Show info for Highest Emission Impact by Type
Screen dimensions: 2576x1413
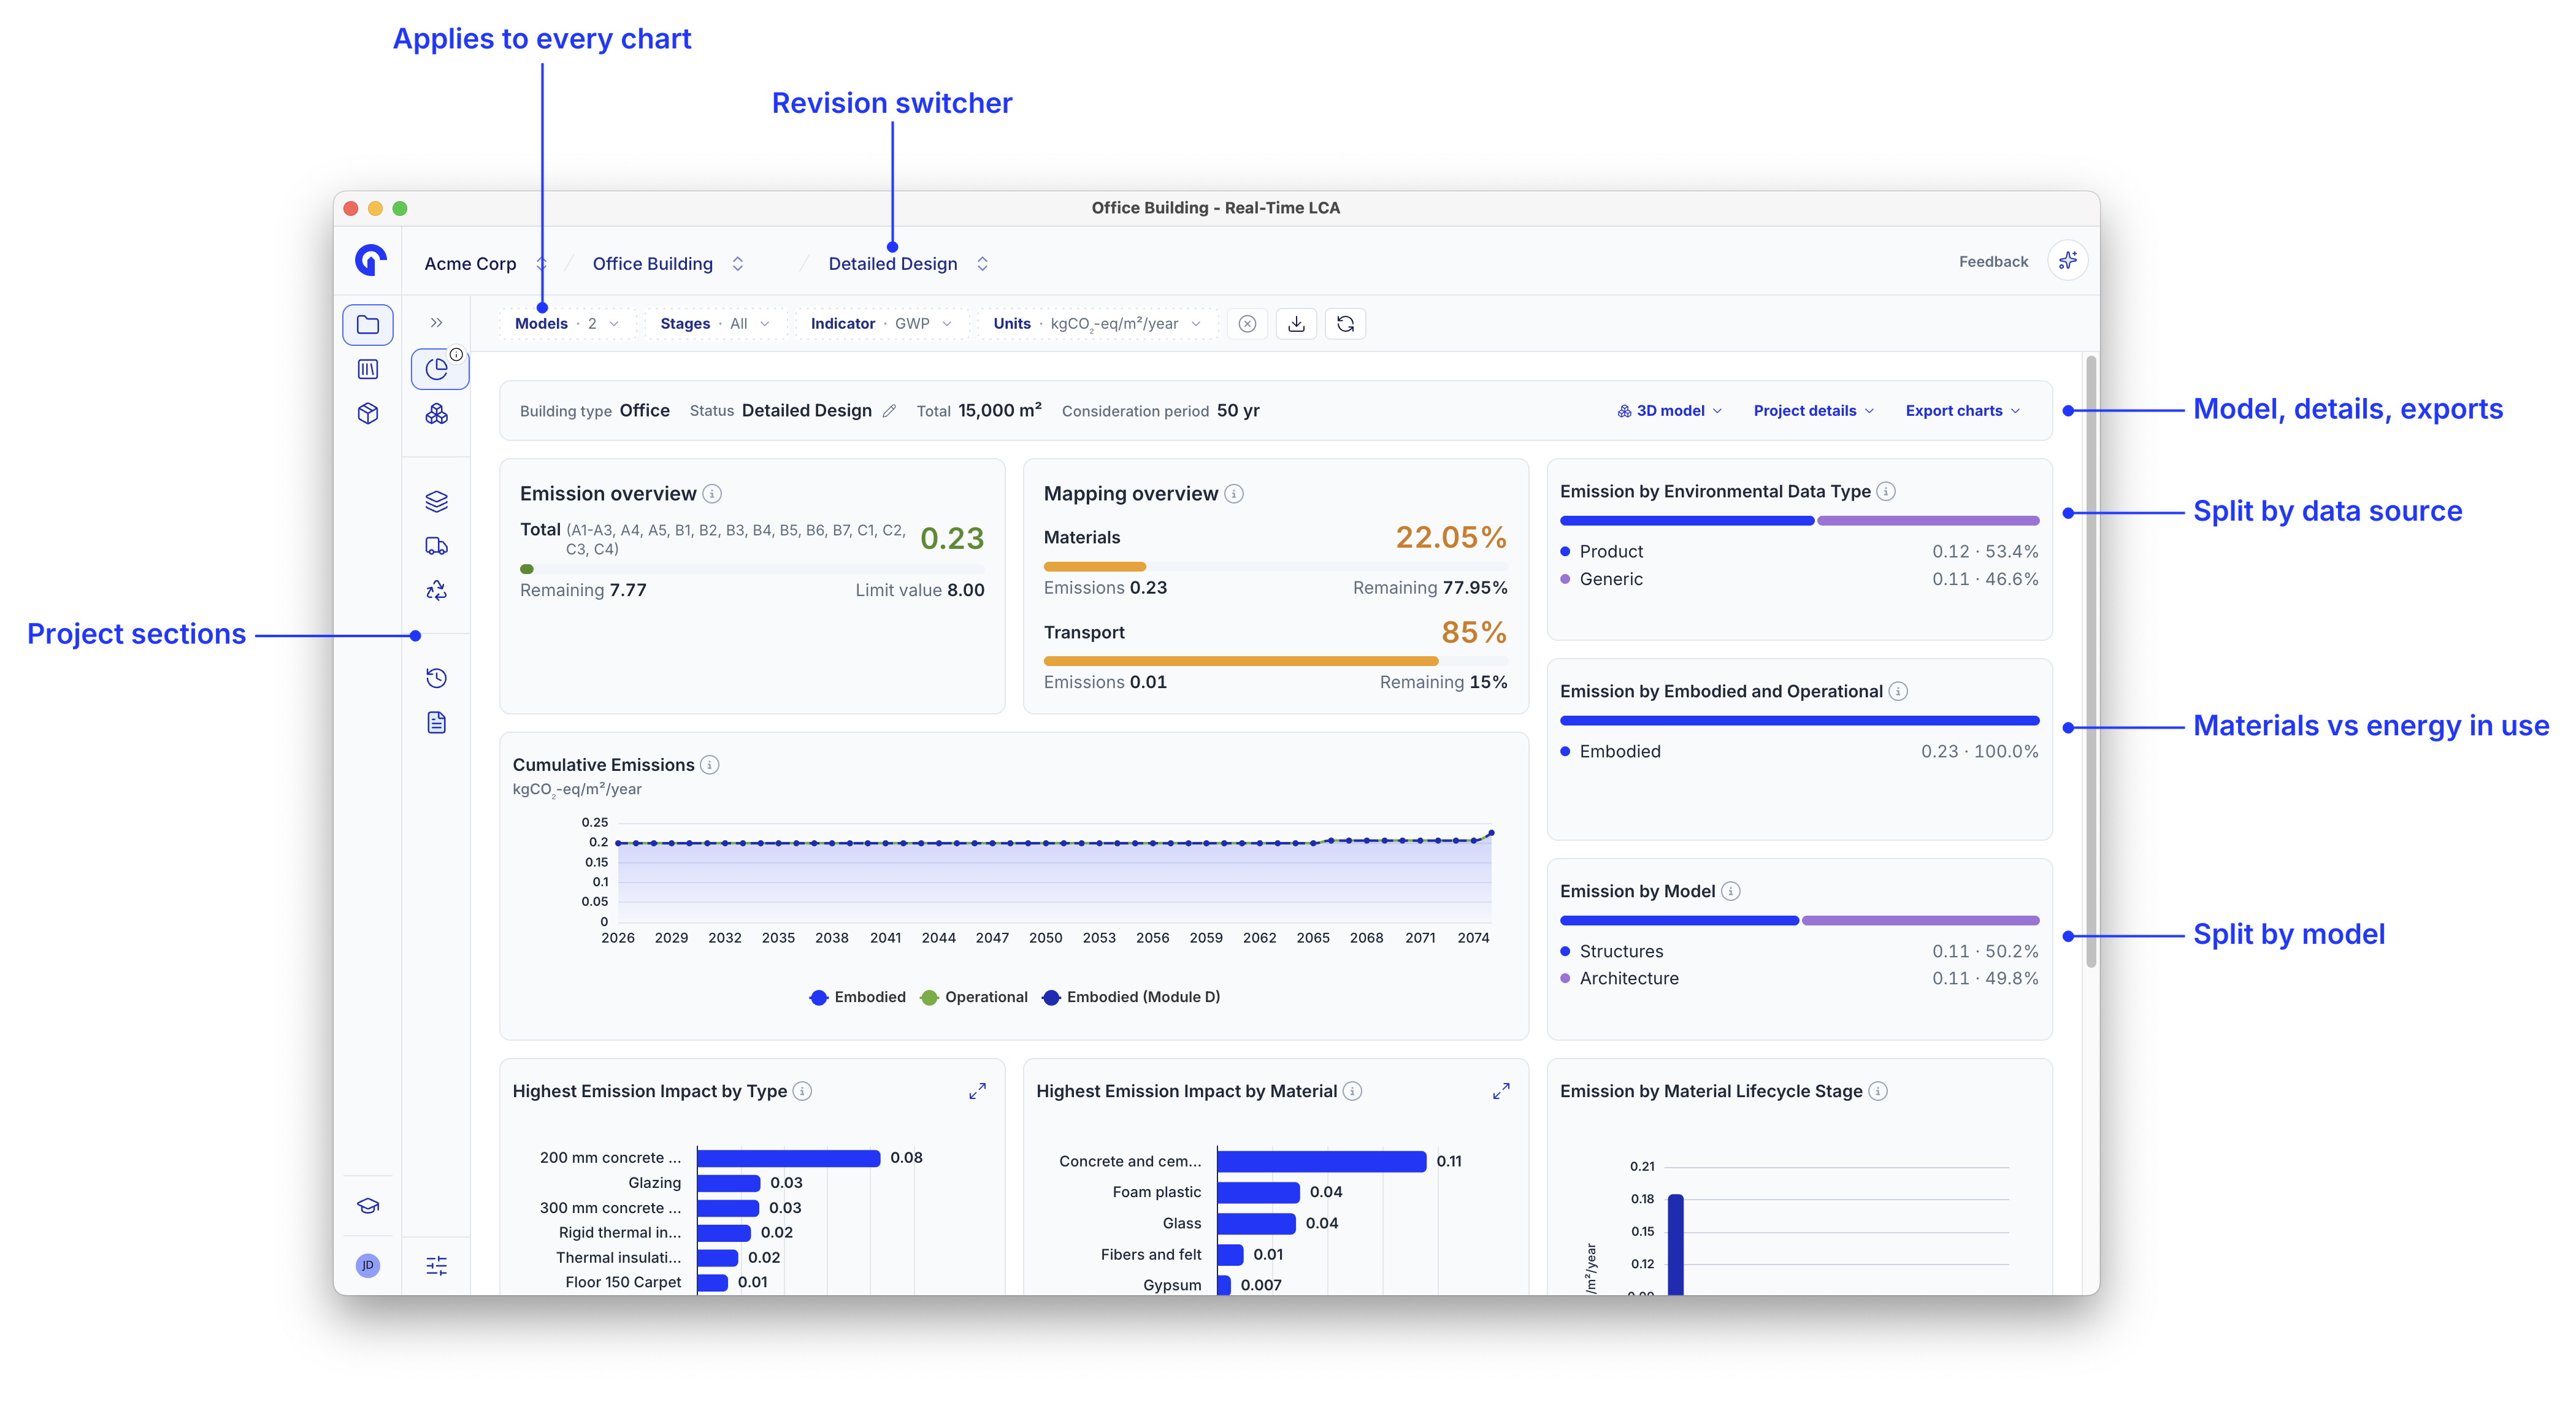pos(802,1091)
